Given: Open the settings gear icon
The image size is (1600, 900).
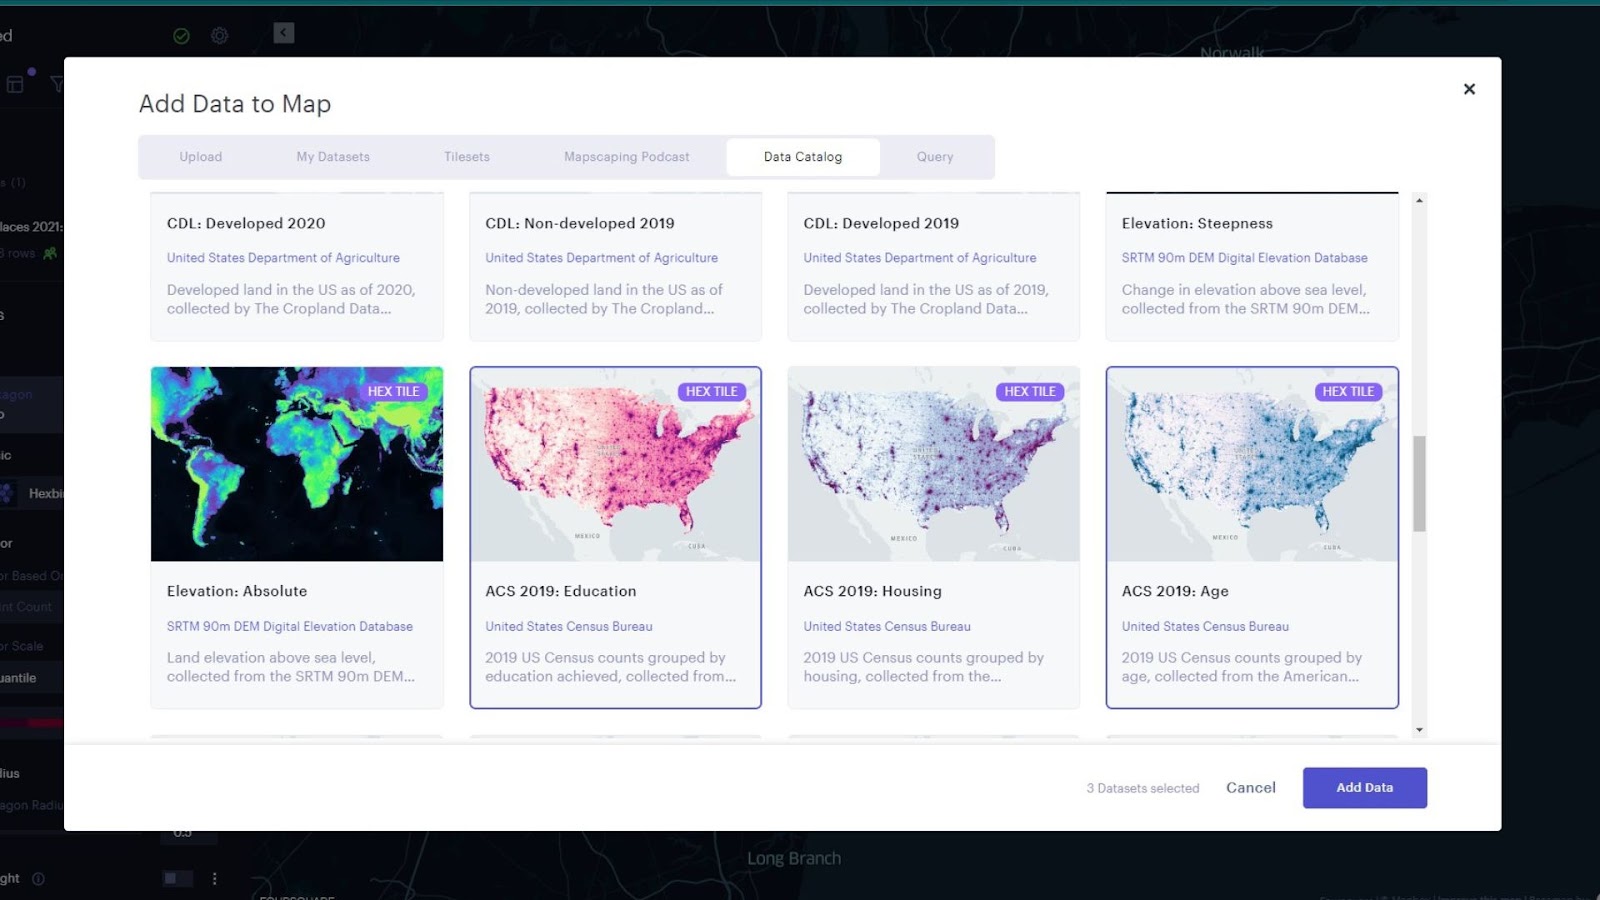Looking at the screenshot, I should pyautogui.click(x=220, y=36).
